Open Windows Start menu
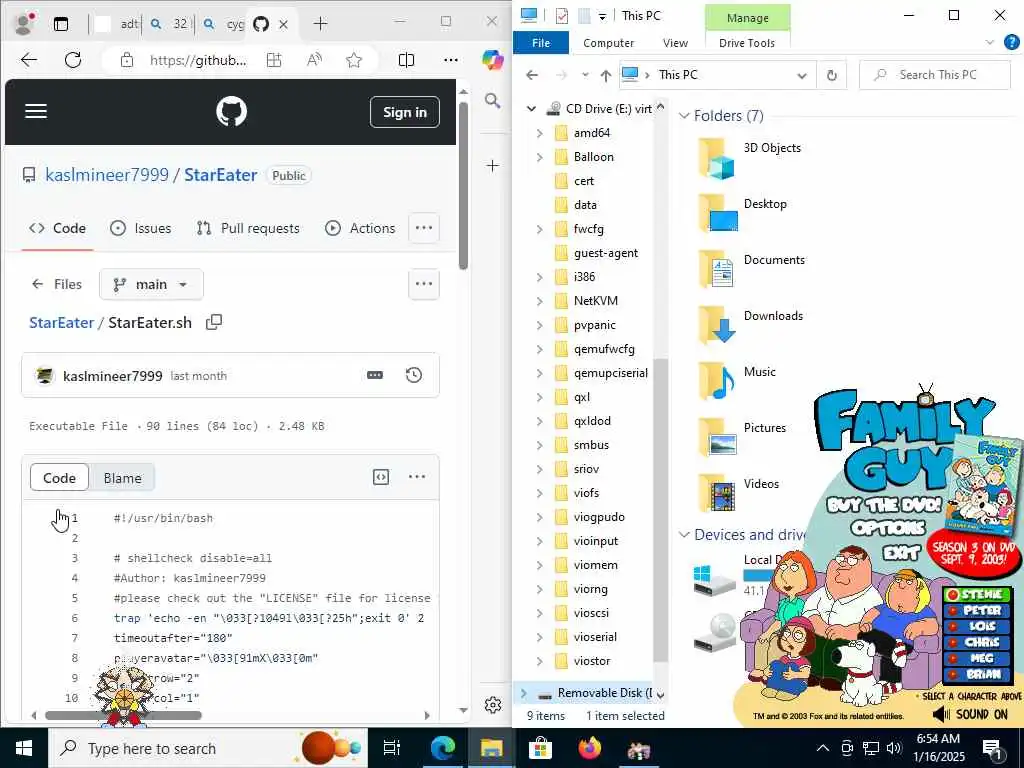Viewport: 1024px width, 768px height. (24, 748)
